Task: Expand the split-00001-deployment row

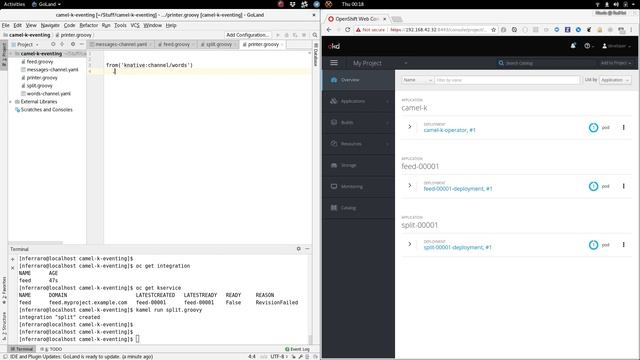Action: click(409, 244)
